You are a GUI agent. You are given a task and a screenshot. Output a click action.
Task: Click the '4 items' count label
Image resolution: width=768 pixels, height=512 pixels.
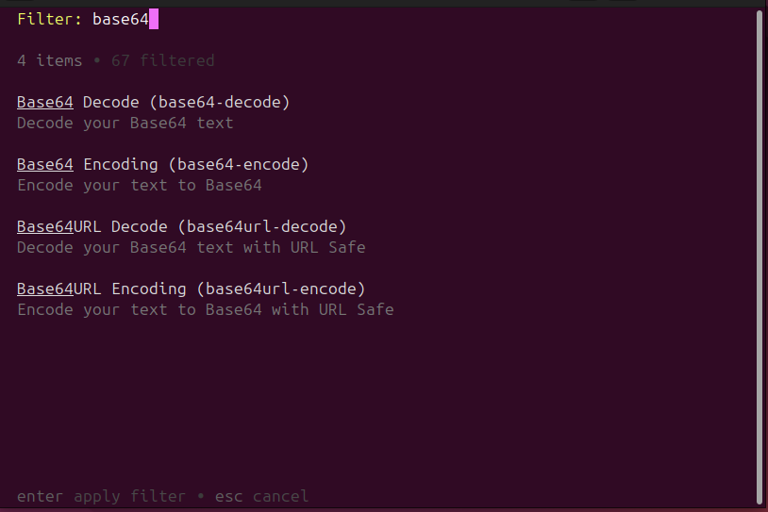[x=49, y=60]
